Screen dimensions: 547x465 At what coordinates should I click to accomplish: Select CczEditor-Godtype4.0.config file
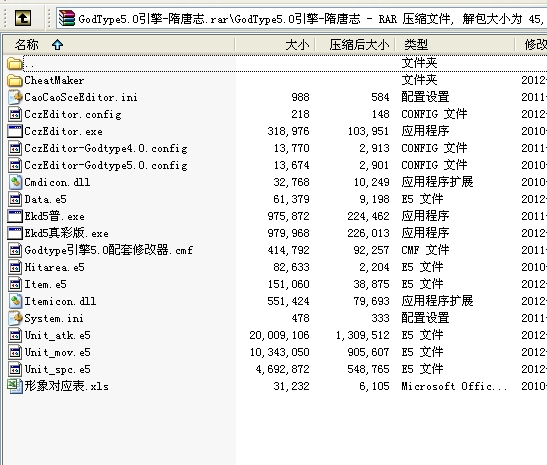pyautogui.click(x=106, y=149)
